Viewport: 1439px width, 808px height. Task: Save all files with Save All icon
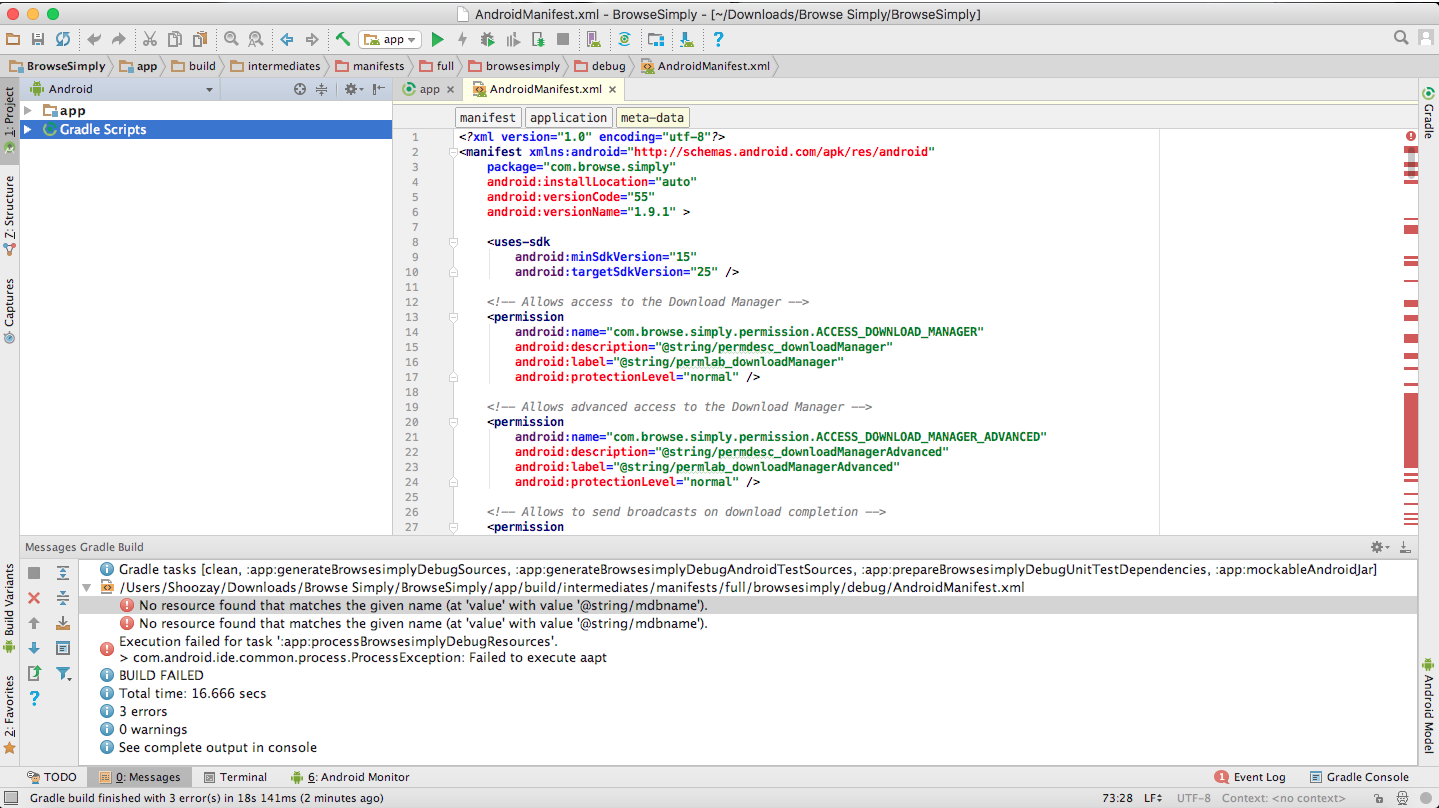[x=38, y=39]
